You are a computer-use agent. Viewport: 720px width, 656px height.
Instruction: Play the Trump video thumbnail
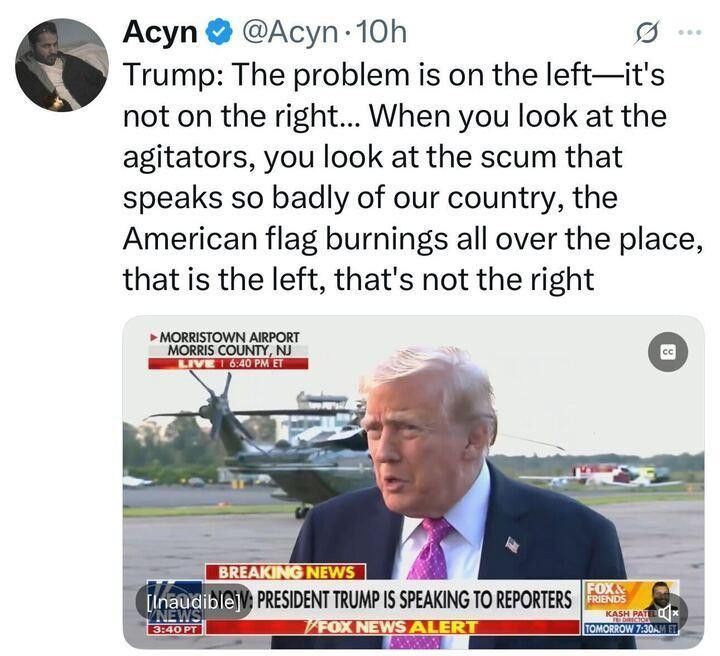(414, 482)
